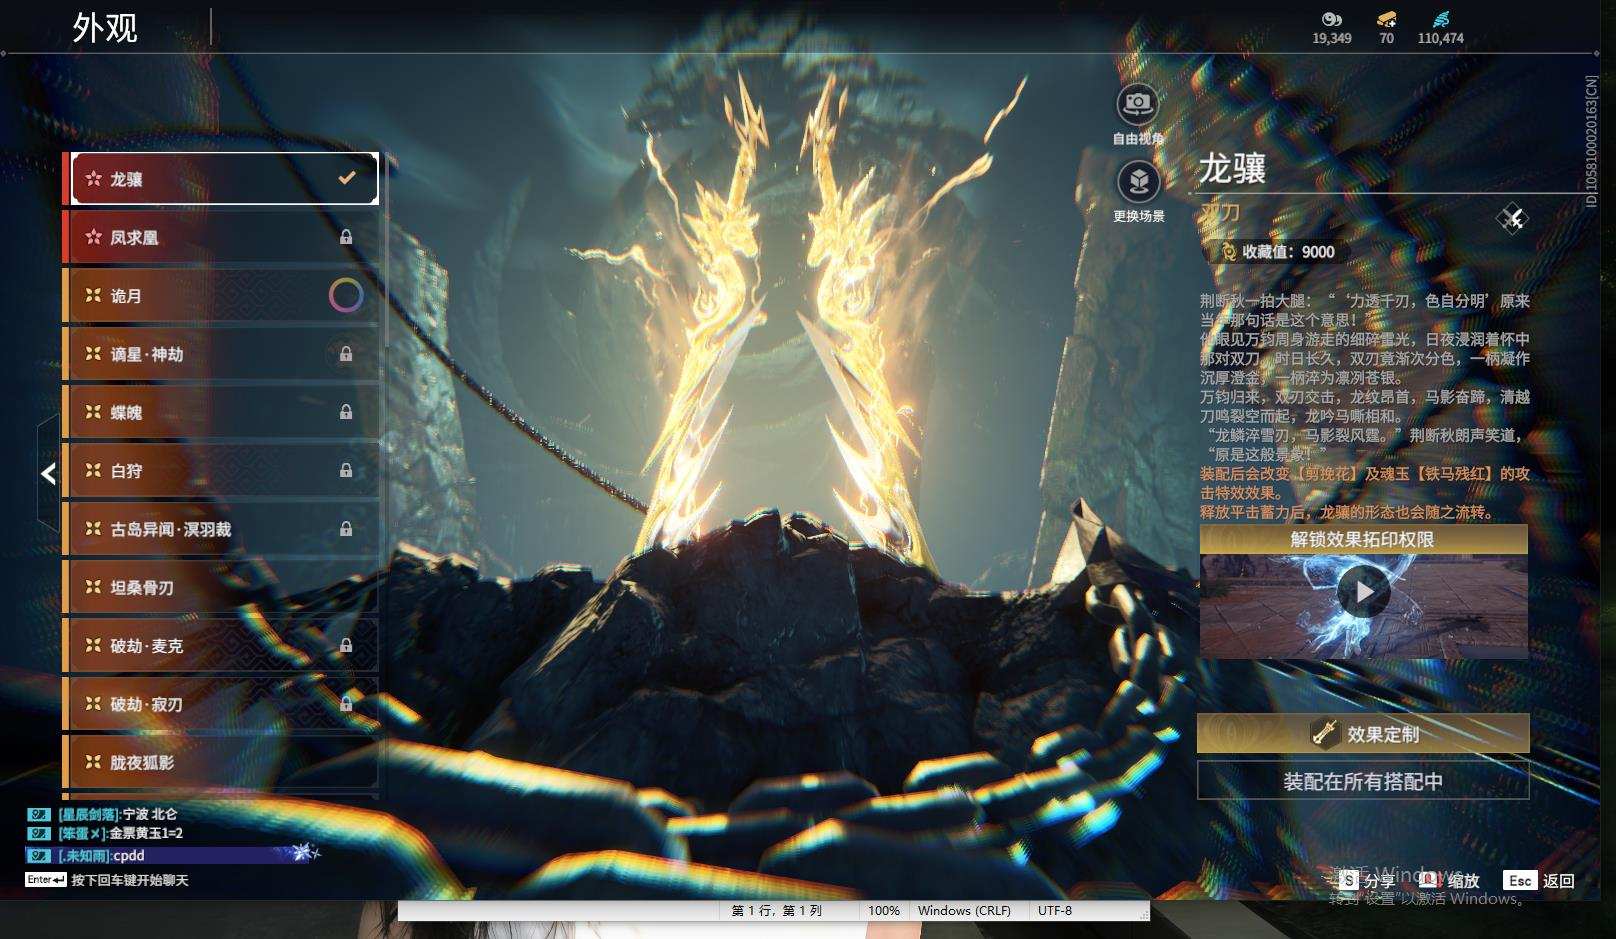Screen dimensions: 1616x939
Task: Click the lock icon on 白狩
Action: coord(346,470)
